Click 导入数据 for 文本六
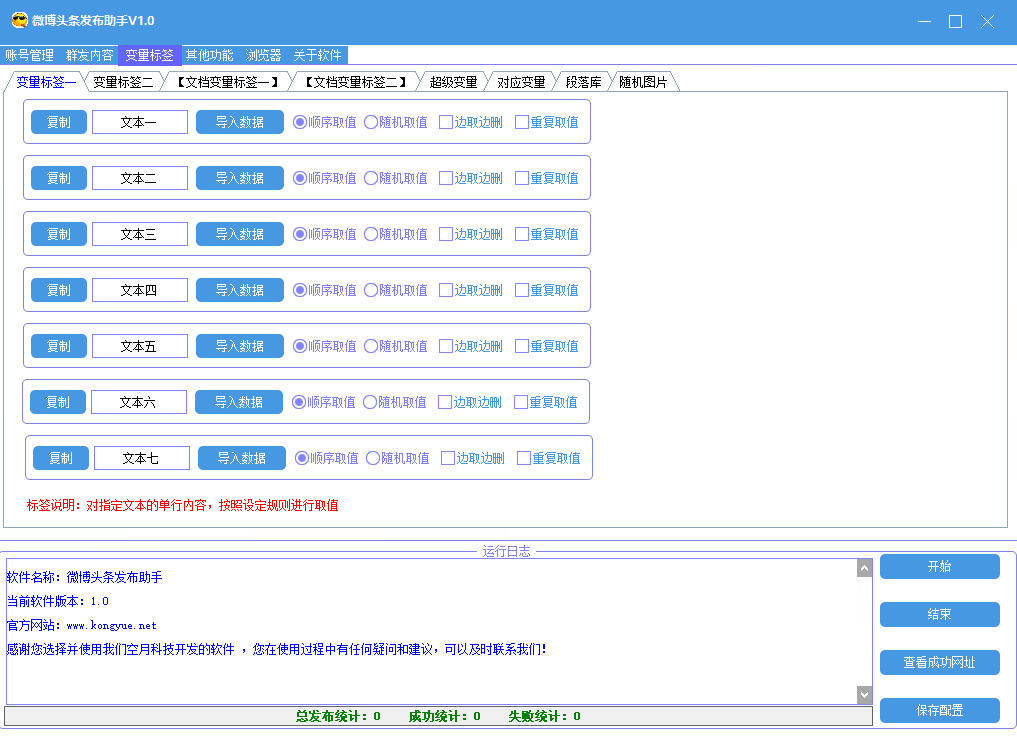The width and height of the screenshot is (1017, 749). (239, 402)
